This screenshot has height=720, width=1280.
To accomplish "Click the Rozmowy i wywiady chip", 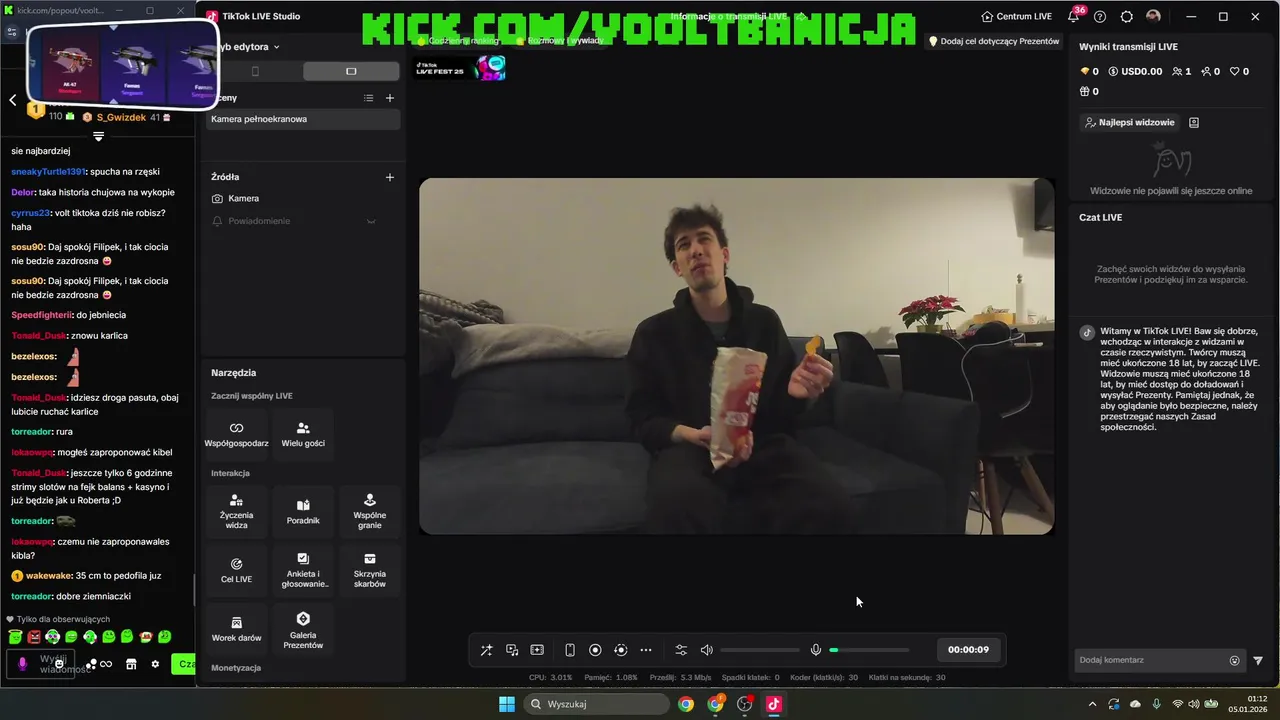I will click(x=562, y=41).
